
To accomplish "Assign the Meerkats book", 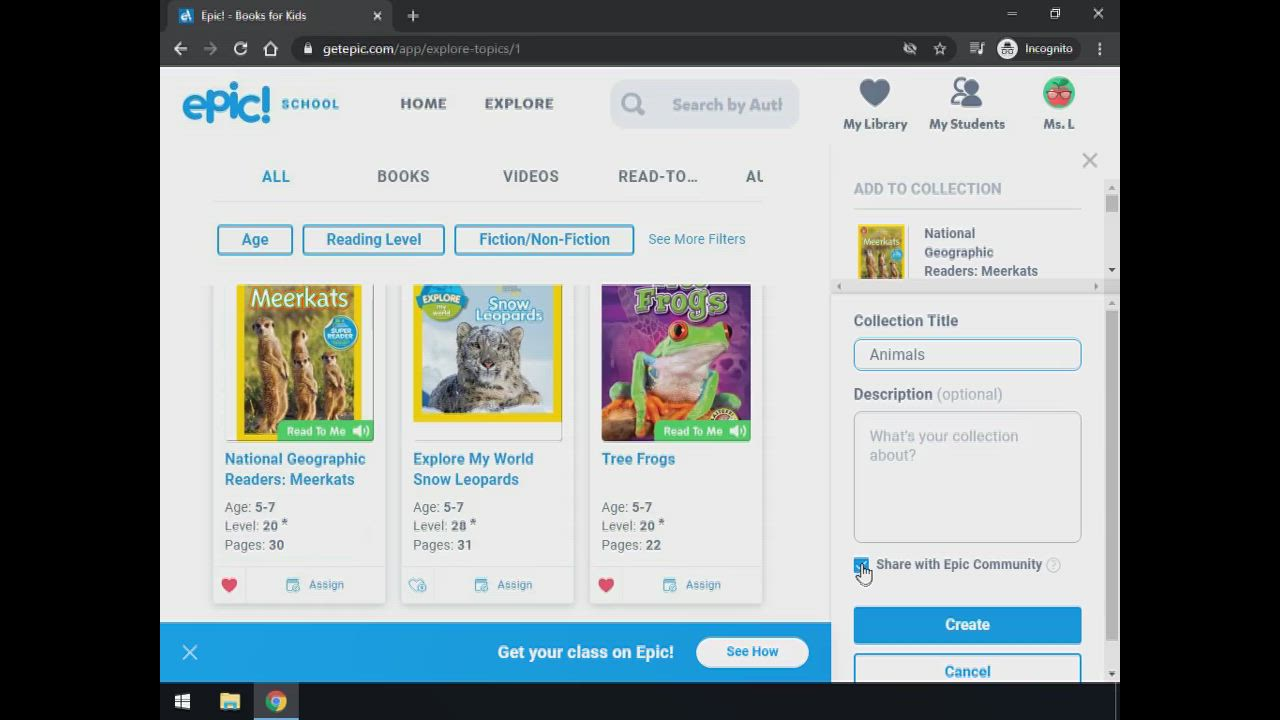I will pyautogui.click(x=315, y=585).
